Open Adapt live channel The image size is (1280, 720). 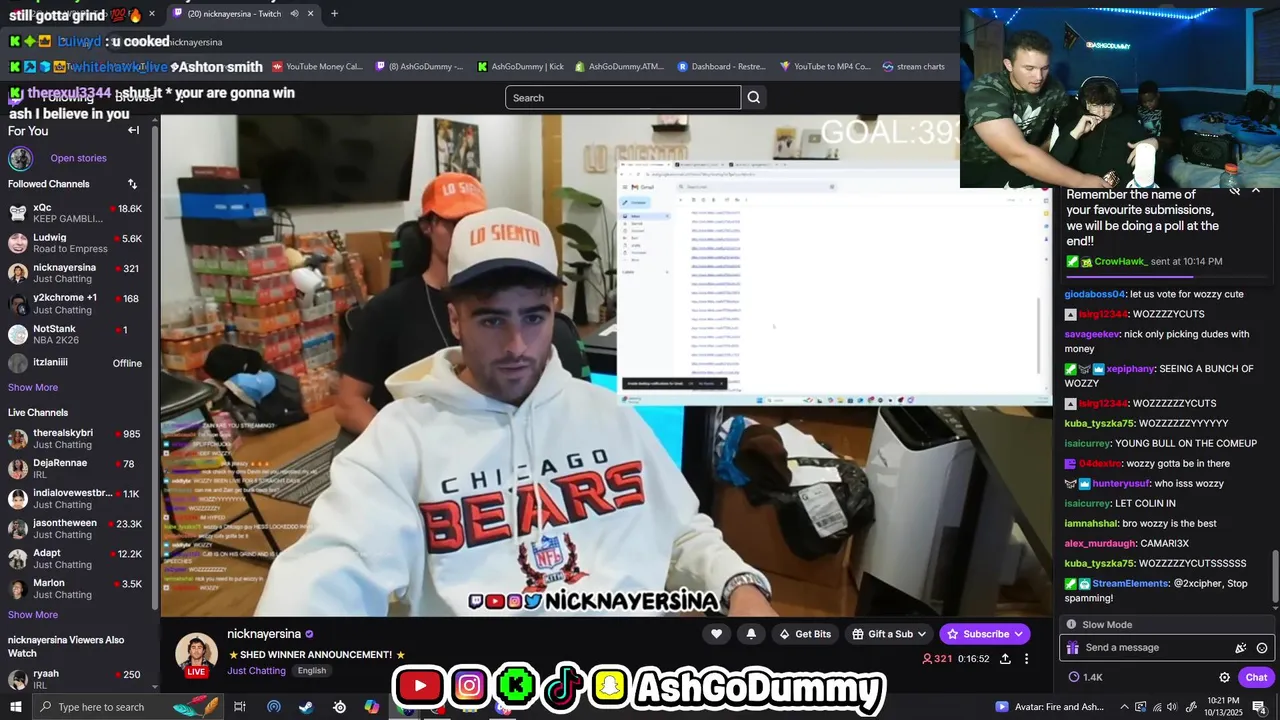click(75, 559)
